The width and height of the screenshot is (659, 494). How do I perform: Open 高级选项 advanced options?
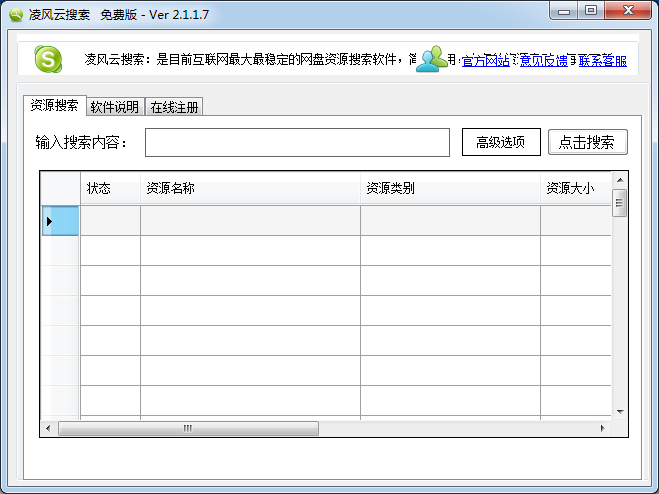(x=501, y=142)
